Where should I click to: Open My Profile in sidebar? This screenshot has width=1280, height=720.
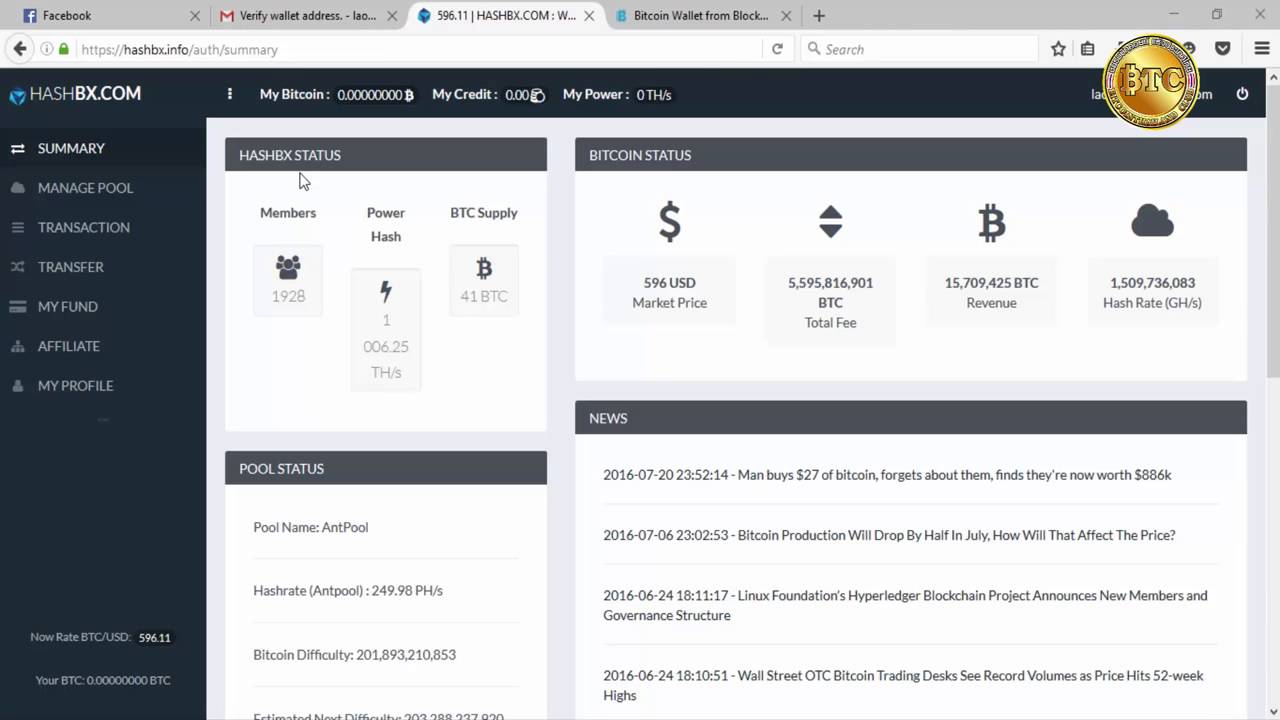[76, 385]
